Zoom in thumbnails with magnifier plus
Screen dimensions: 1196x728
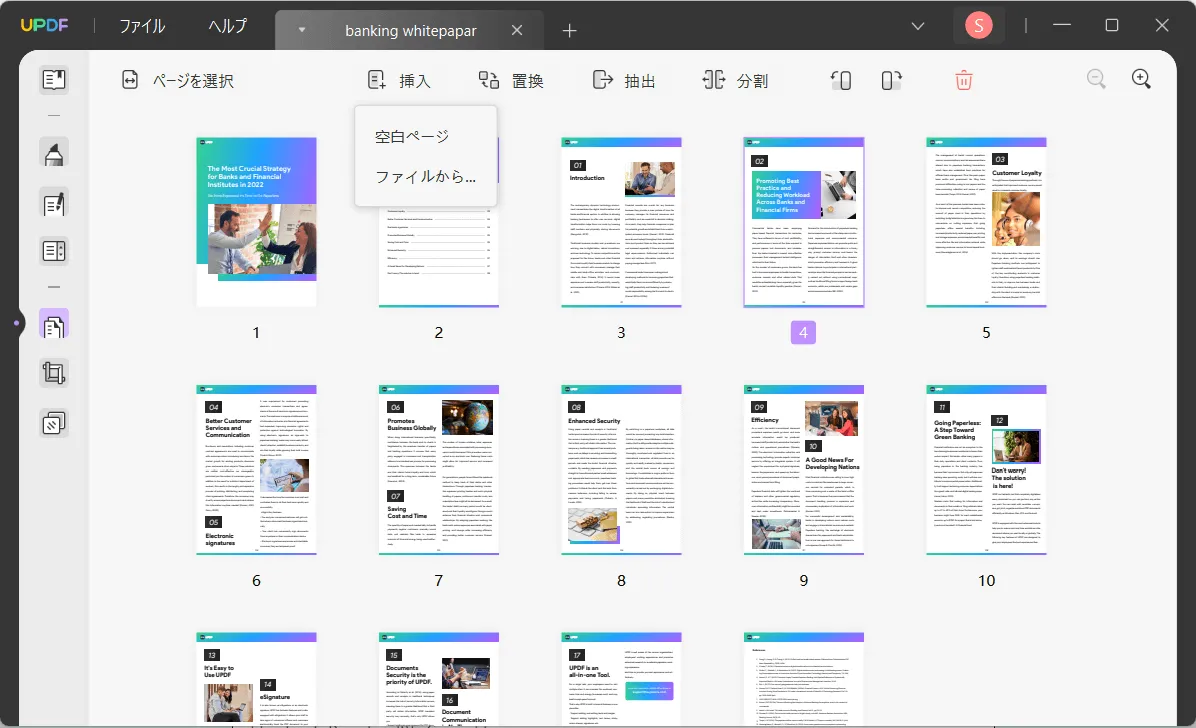tap(1141, 79)
